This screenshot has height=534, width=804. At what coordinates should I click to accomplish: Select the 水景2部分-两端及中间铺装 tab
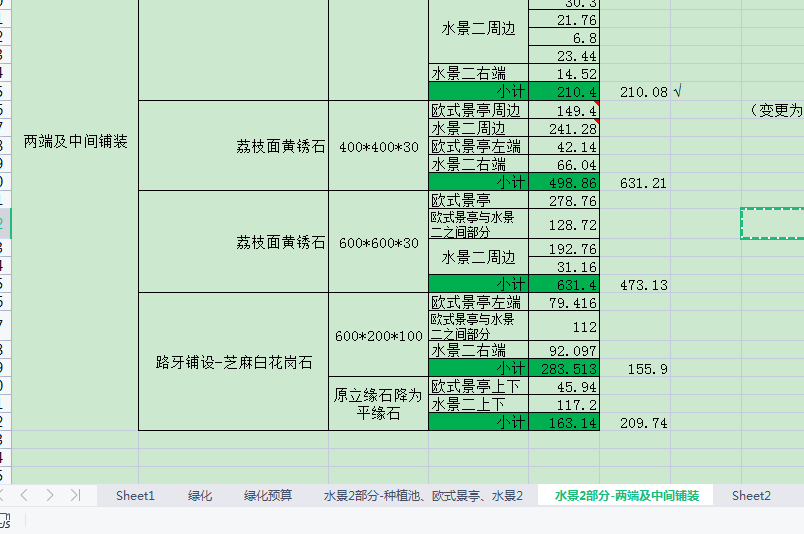coord(626,496)
